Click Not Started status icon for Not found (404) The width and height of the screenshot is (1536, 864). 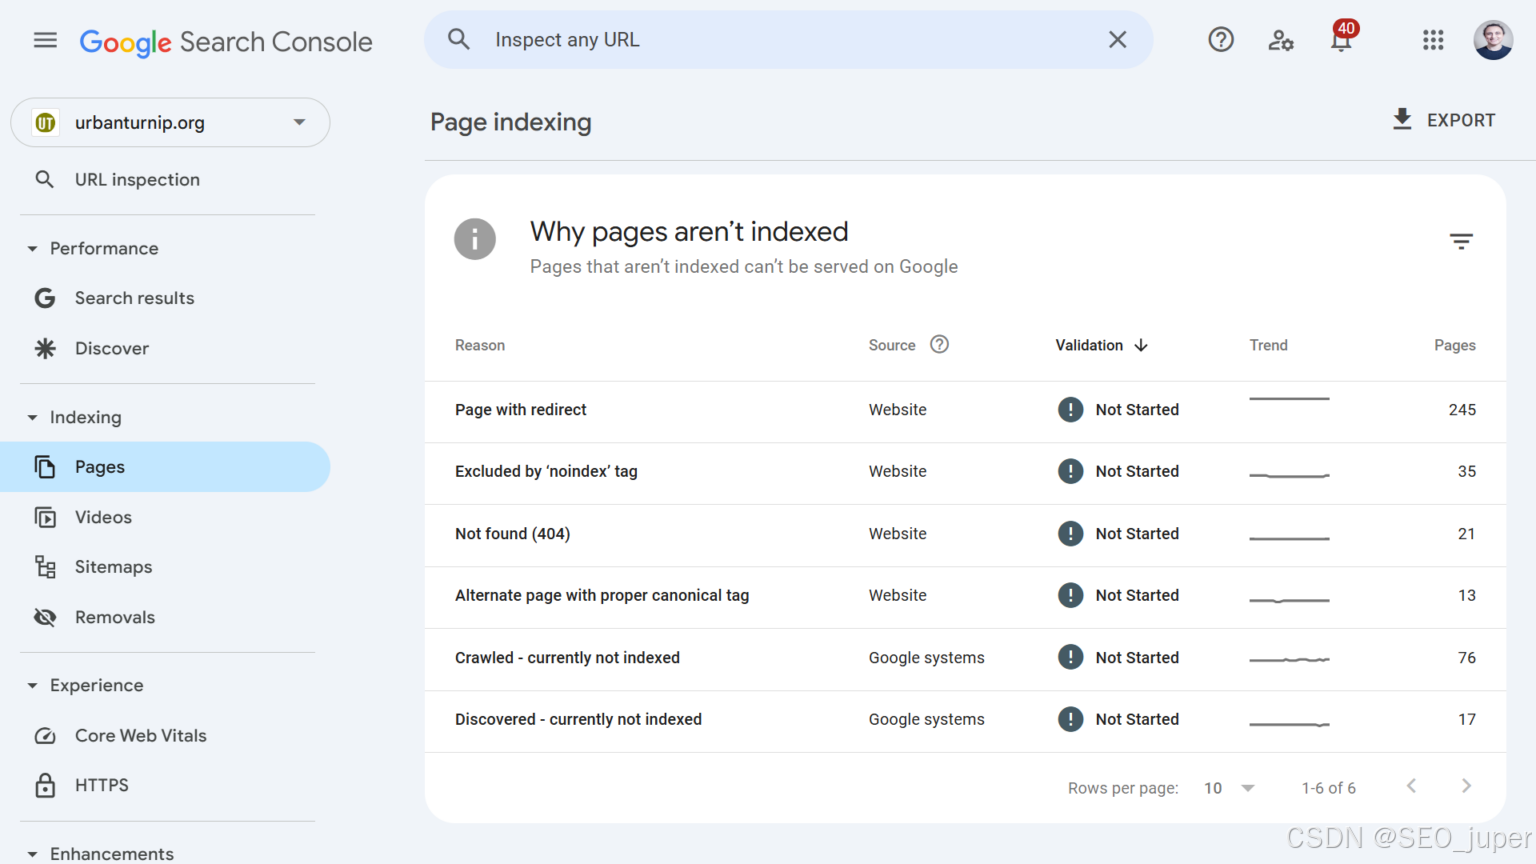coord(1070,534)
